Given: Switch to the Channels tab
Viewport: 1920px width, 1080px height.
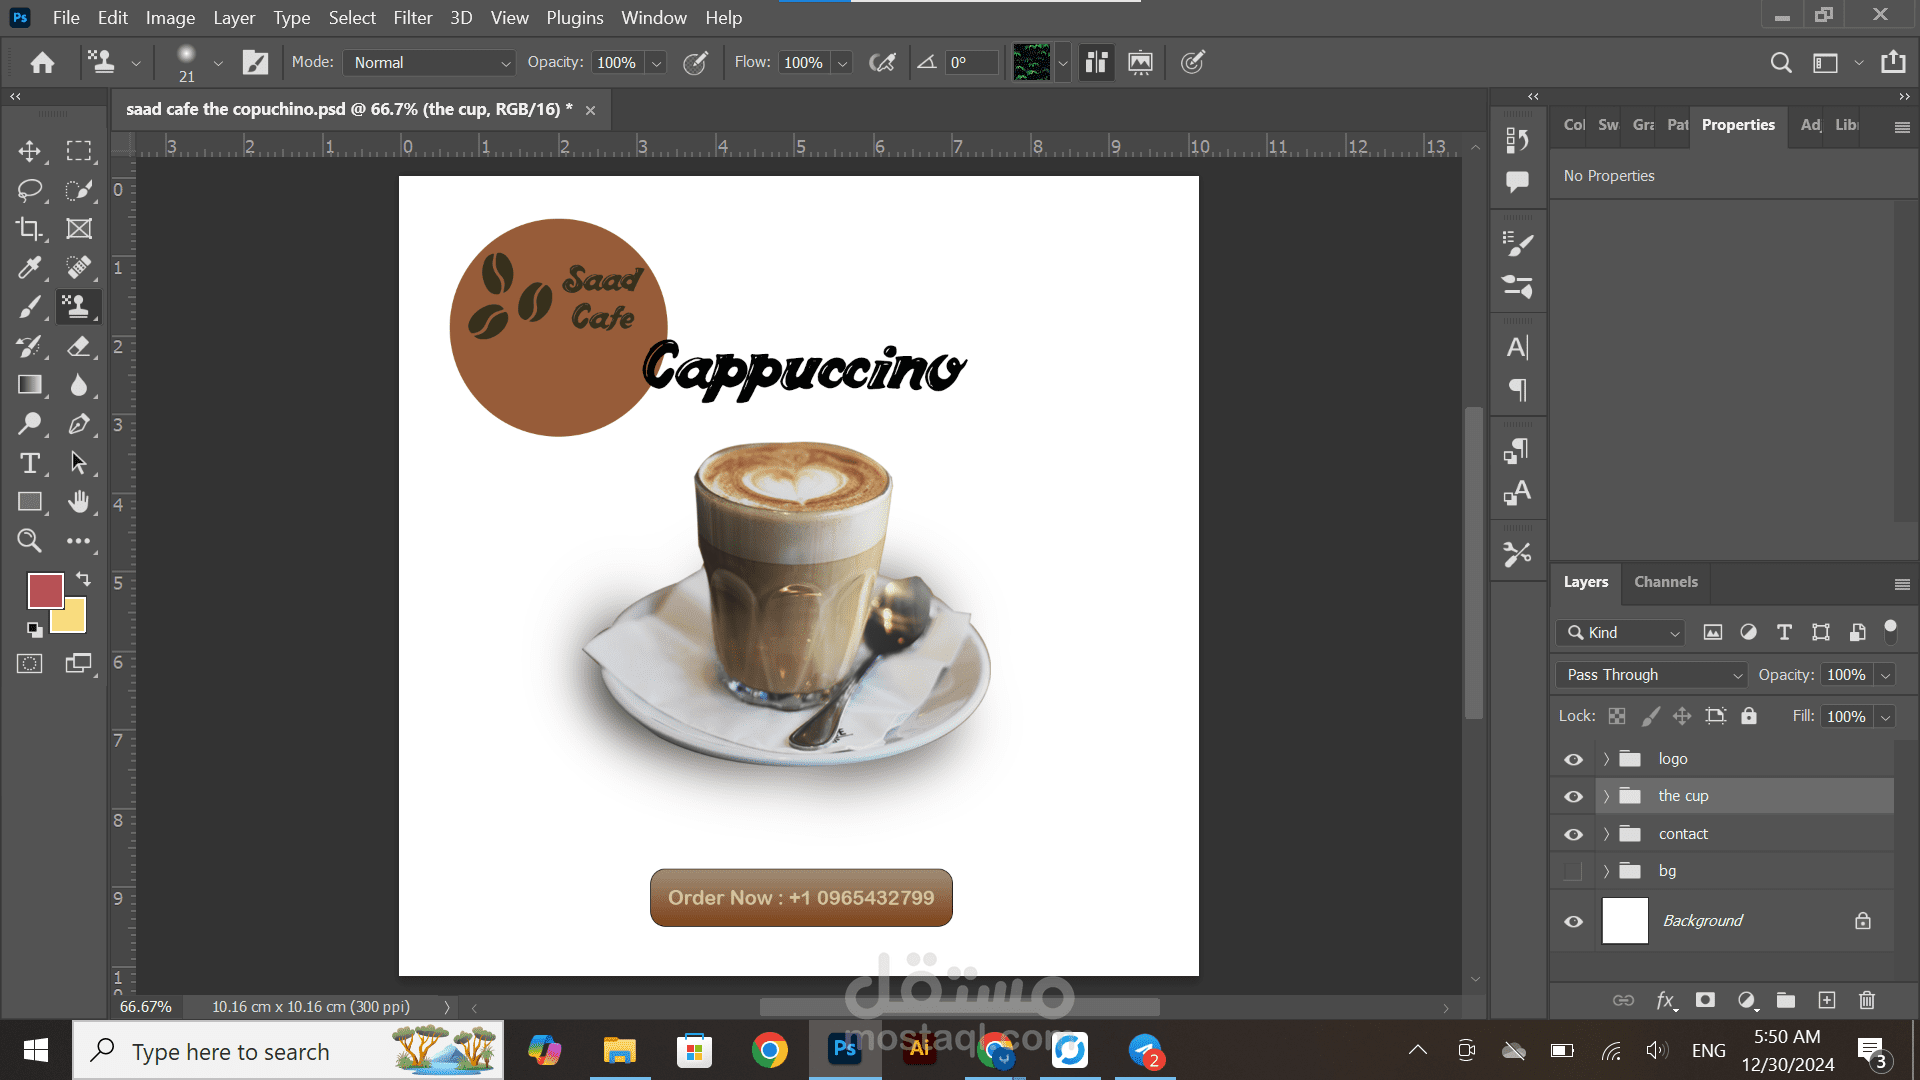Looking at the screenshot, I should (x=1665, y=582).
